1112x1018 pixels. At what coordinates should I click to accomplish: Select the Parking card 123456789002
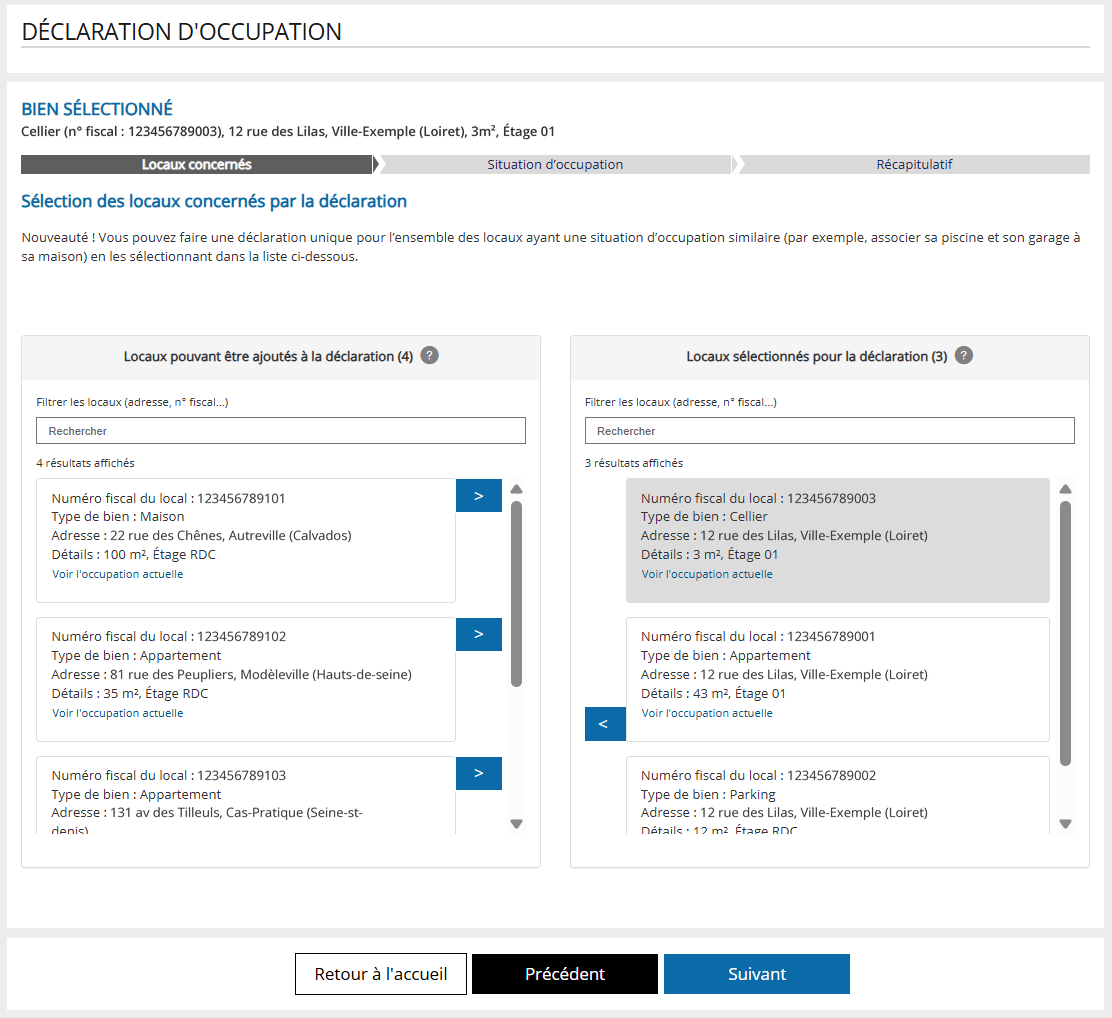coord(838,795)
